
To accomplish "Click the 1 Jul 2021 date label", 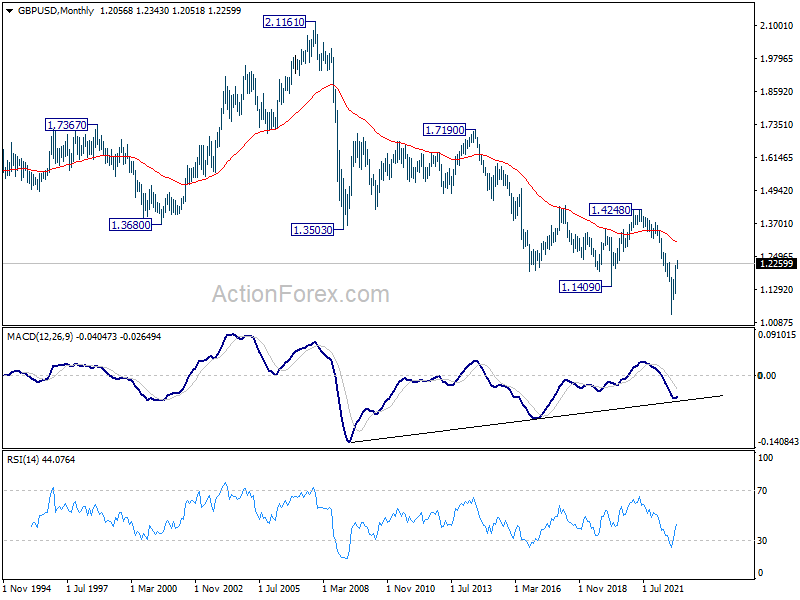I will coord(663,589).
